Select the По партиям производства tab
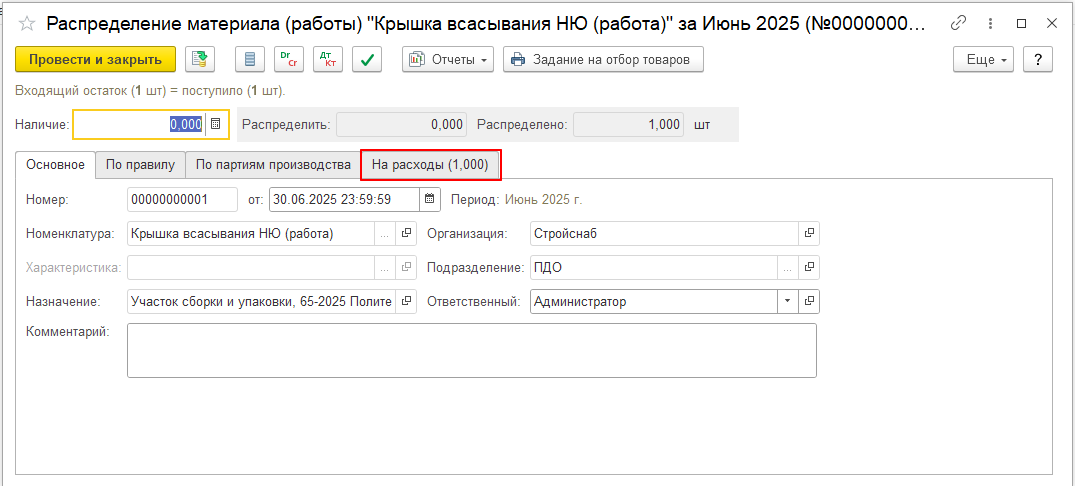The width and height of the screenshot is (1075, 486). click(273, 165)
